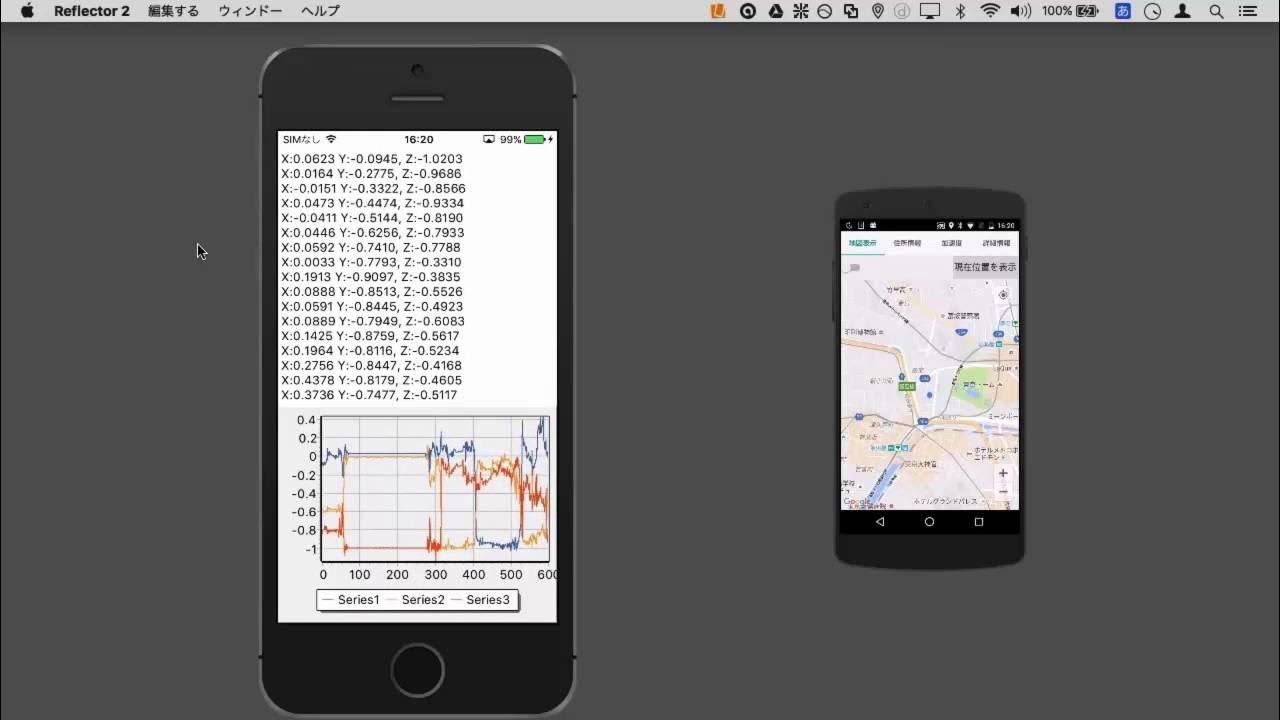Select the row starting X:0.1425 Y:-0.8759

371,336
